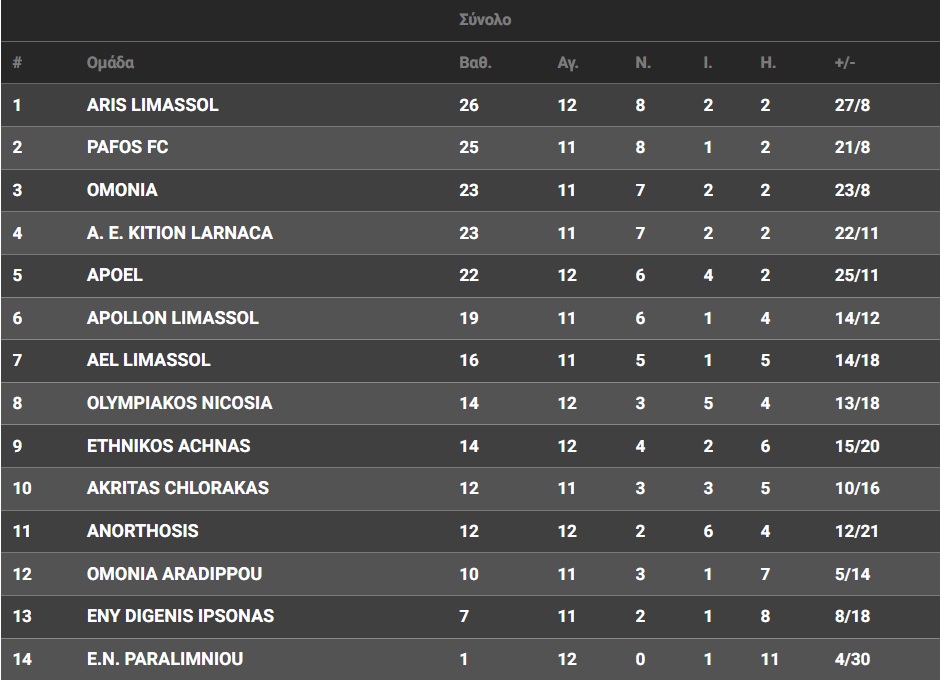
Task: Click the +/- goals column header
Action: 844,63
